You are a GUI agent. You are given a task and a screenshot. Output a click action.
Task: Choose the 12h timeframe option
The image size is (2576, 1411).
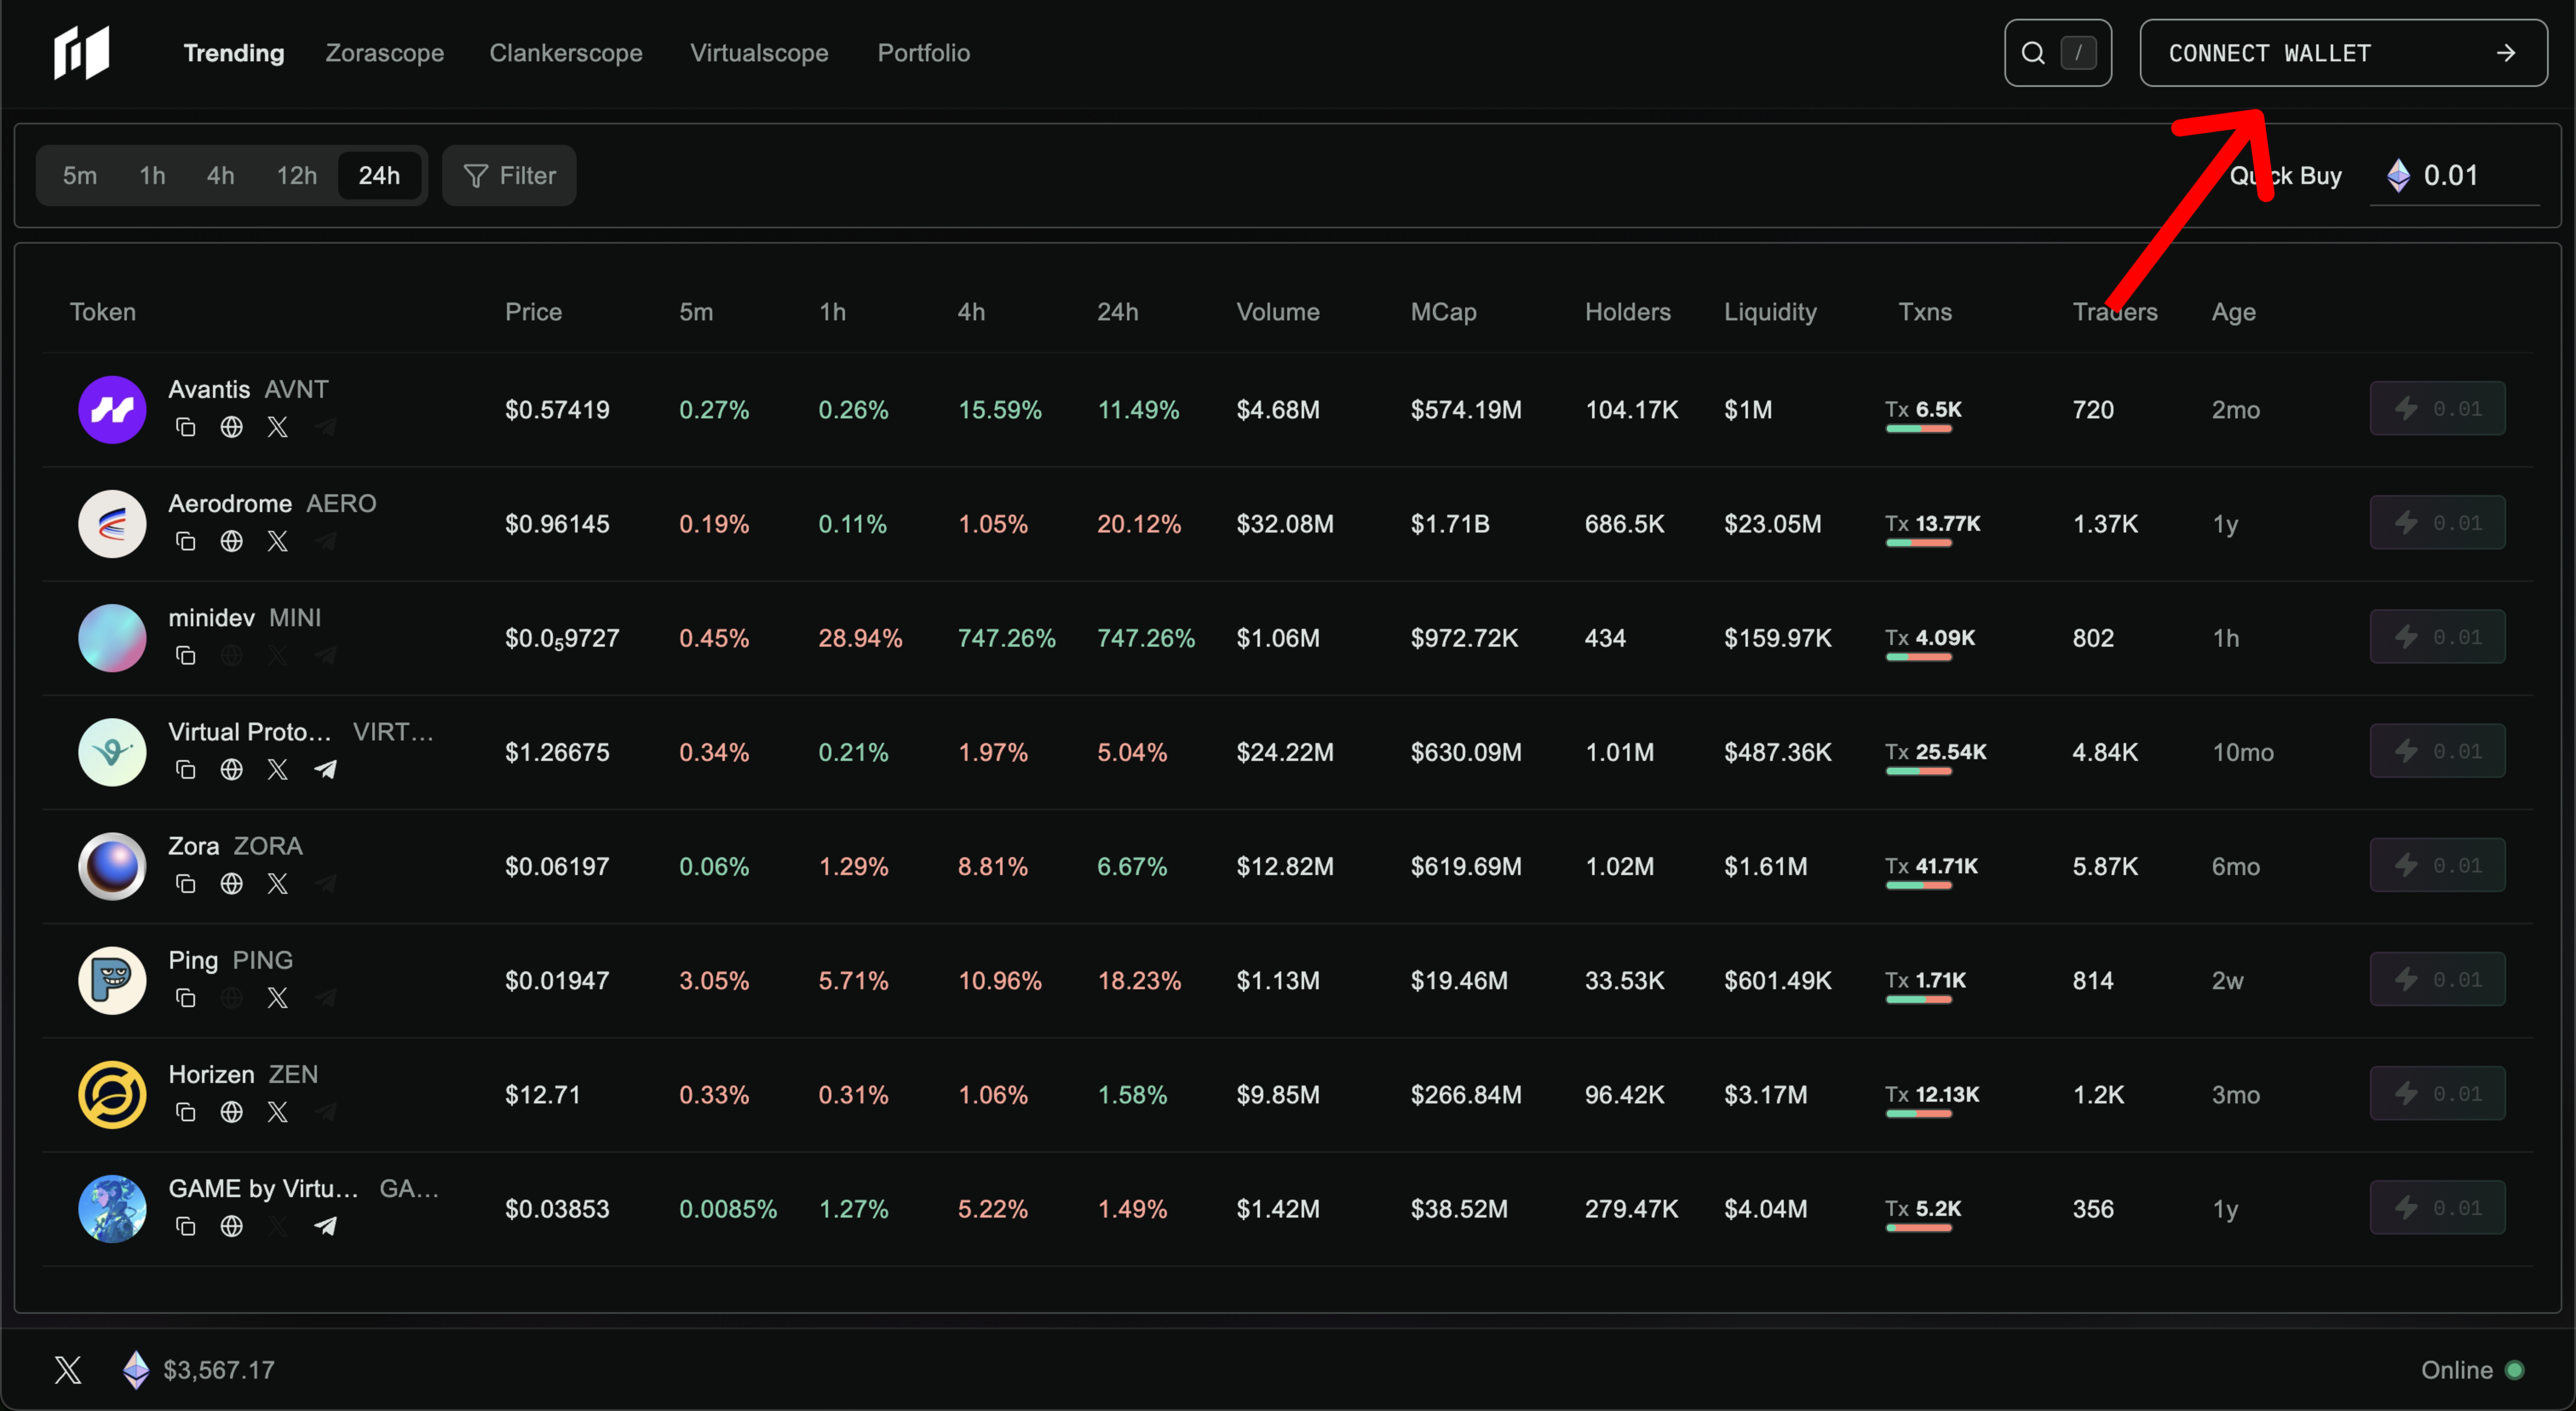point(296,176)
